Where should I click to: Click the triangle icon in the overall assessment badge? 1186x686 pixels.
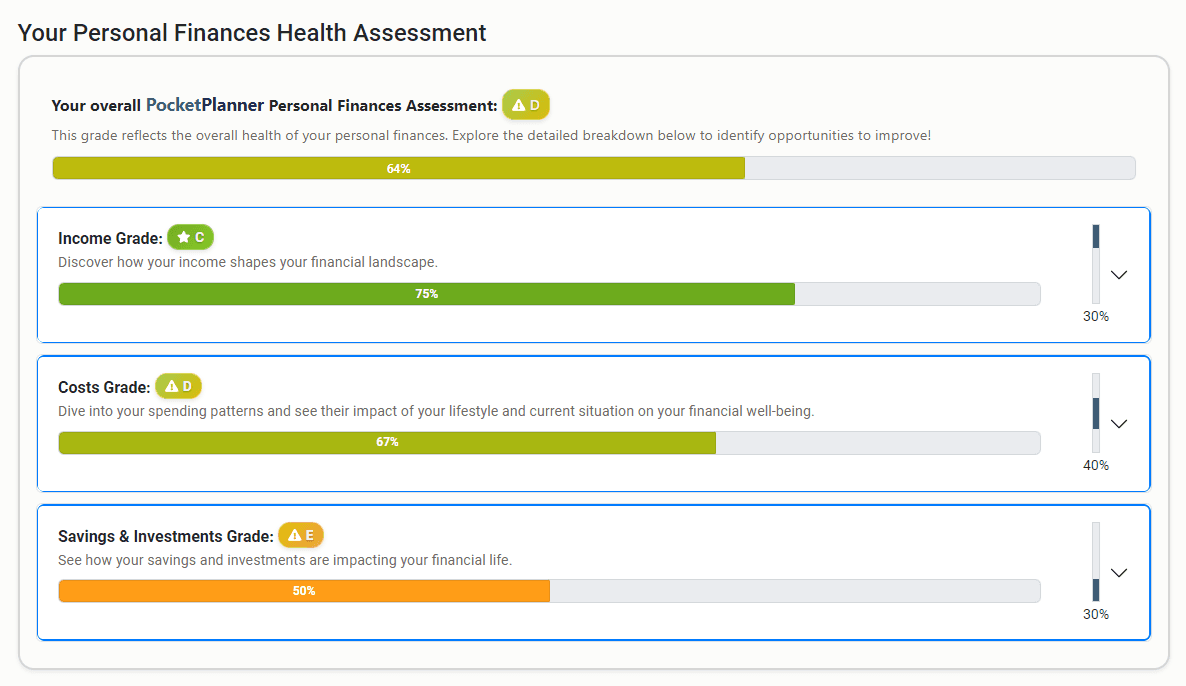(519, 104)
